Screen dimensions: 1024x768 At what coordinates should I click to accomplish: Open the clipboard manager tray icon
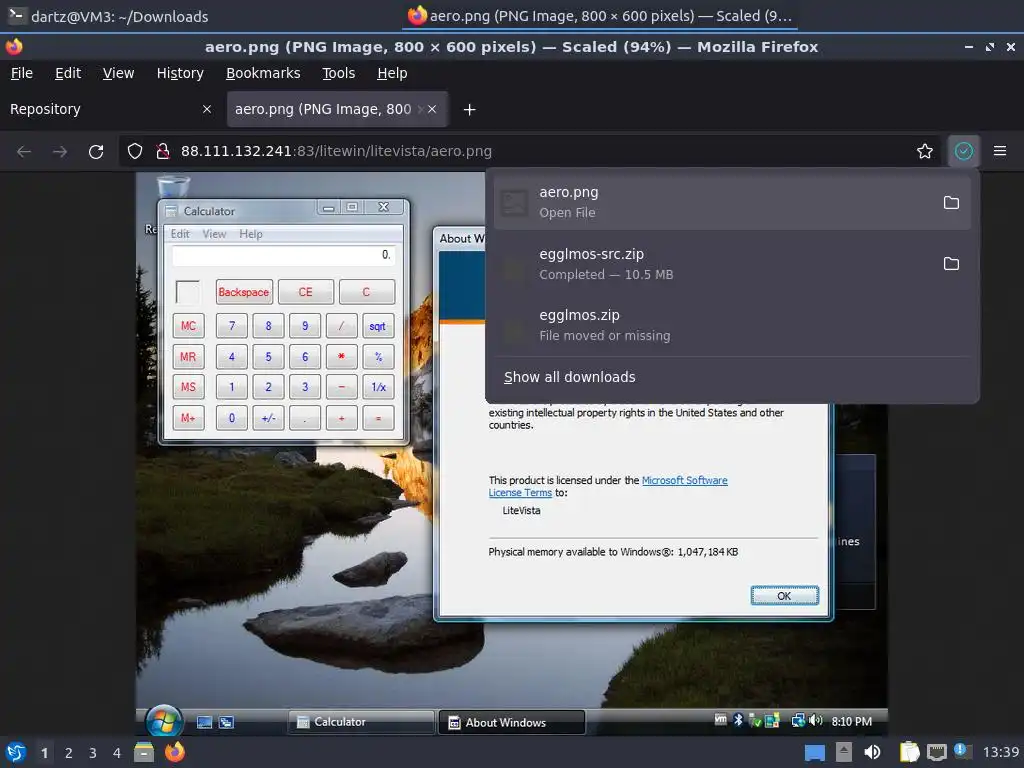[x=908, y=752]
